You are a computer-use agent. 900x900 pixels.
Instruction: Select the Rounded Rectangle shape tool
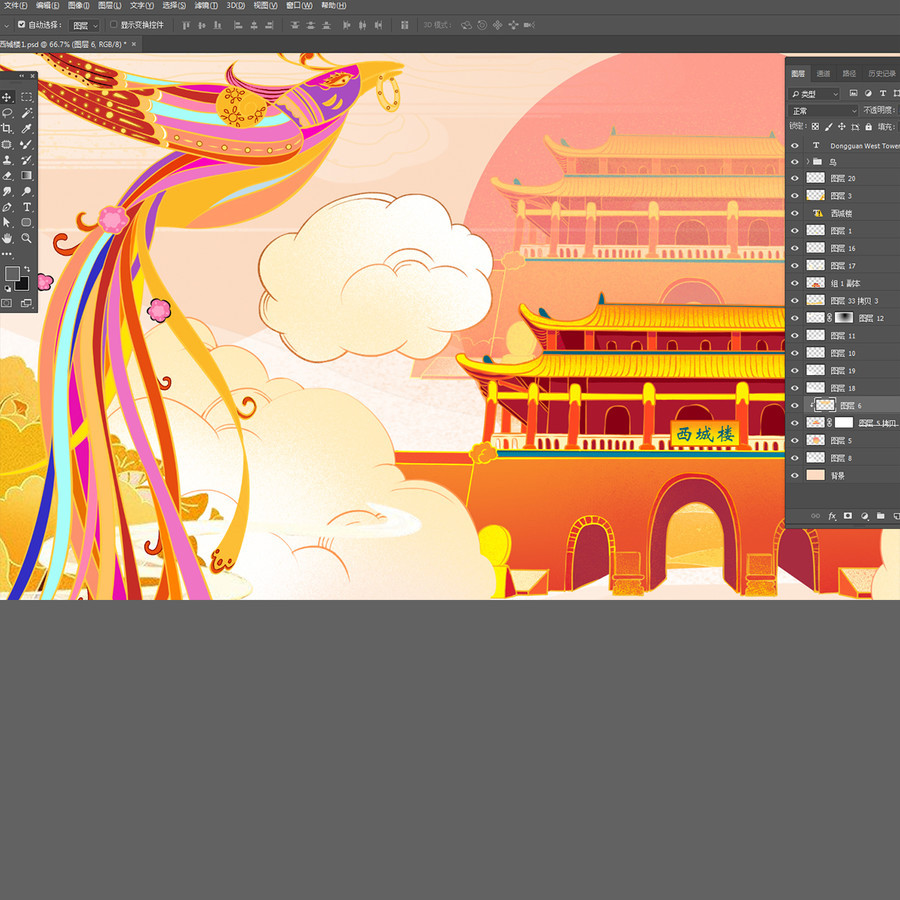pyautogui.click(x=26, y=223)
